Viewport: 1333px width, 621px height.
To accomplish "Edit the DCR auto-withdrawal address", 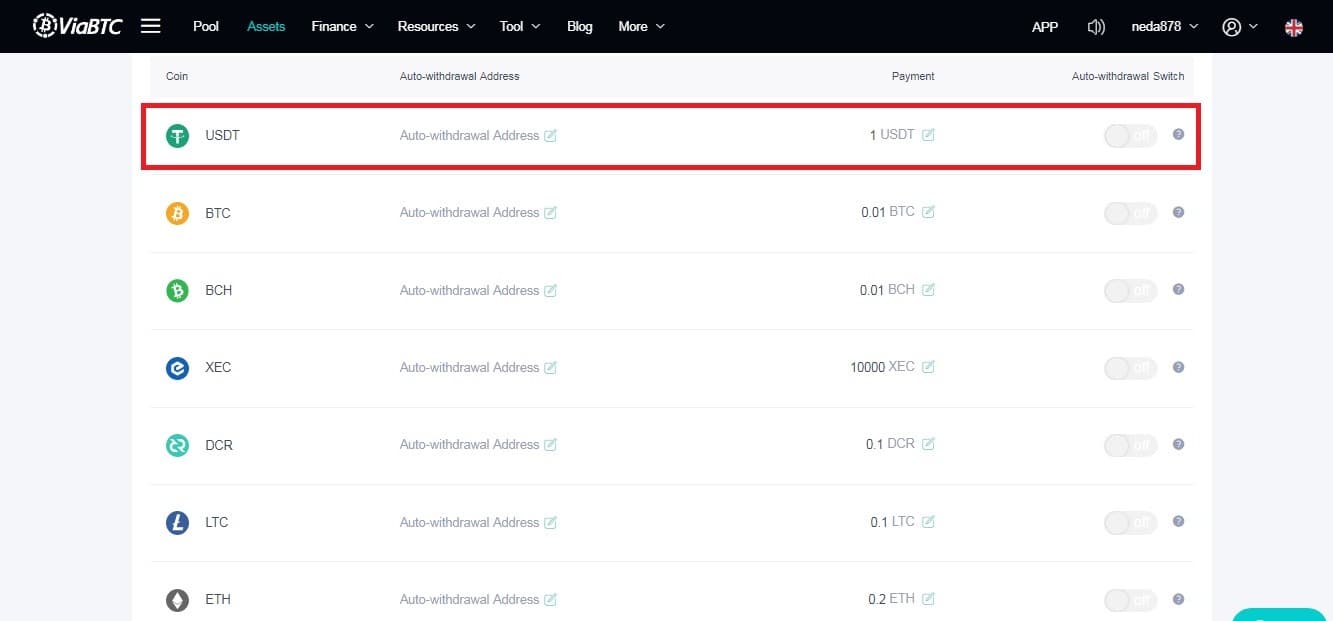I will point(550,445).
